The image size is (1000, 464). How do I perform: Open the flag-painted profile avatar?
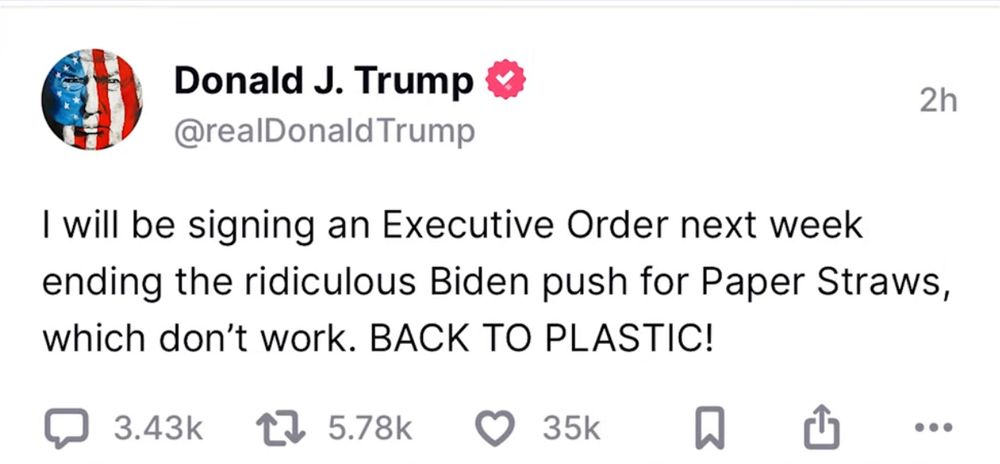click(x=92, y=99)
